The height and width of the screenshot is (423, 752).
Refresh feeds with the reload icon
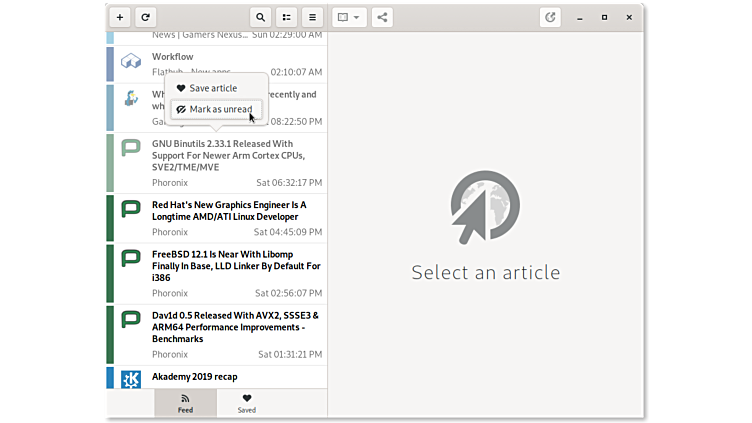tap(146, 17)
